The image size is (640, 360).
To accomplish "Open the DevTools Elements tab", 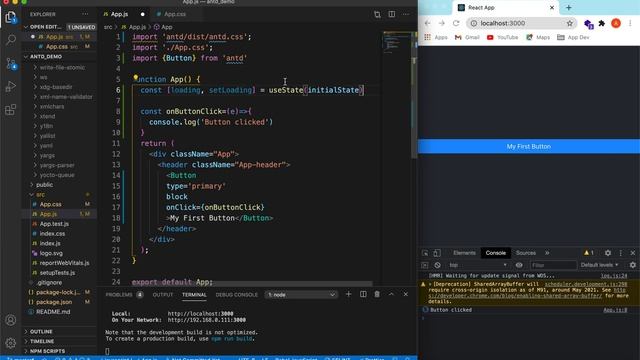I will pyautogui.click(x=464, y=253).
